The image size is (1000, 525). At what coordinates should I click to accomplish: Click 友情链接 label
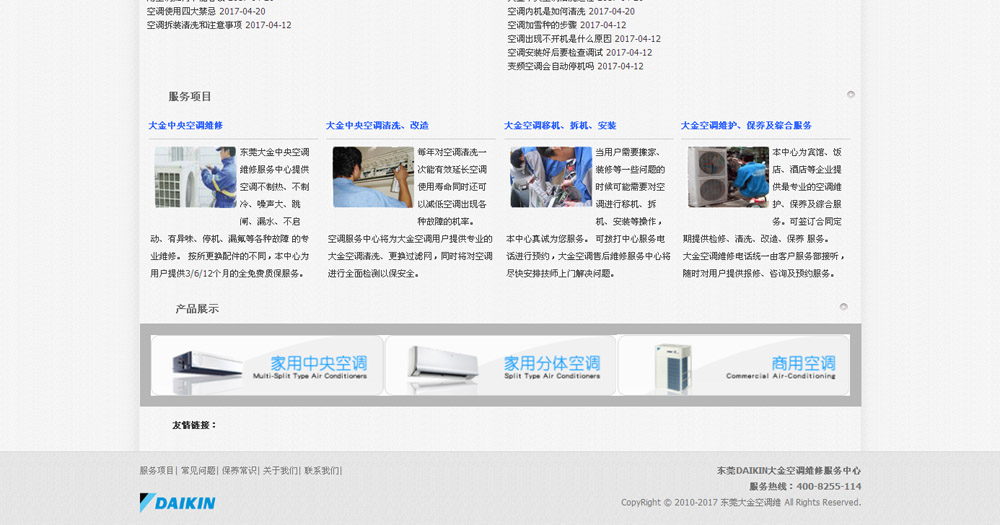coord(194,425)
